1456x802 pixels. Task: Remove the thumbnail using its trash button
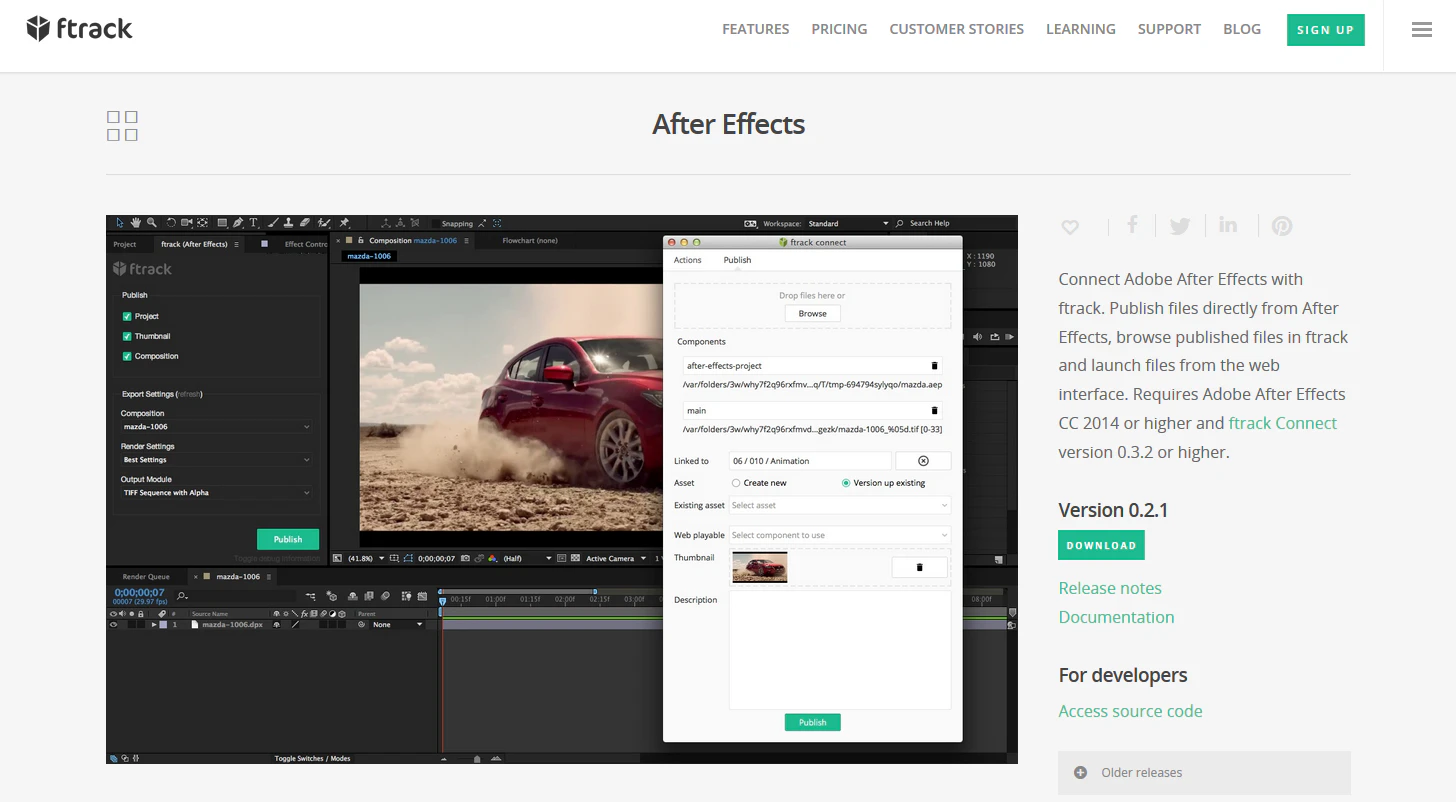pos(920,567)
